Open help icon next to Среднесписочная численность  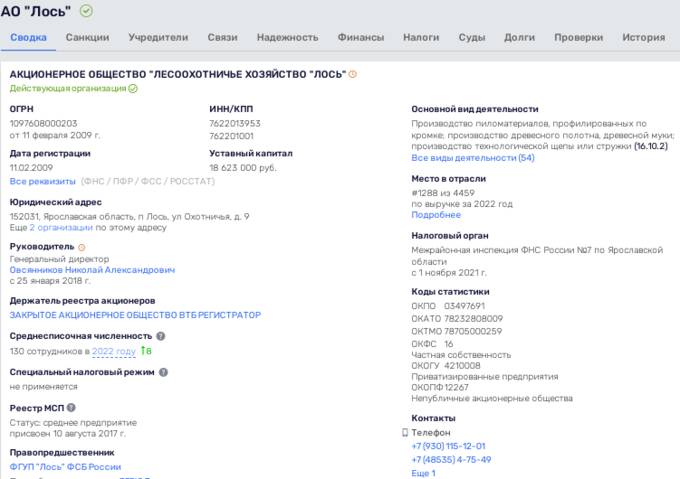(160, 336)
